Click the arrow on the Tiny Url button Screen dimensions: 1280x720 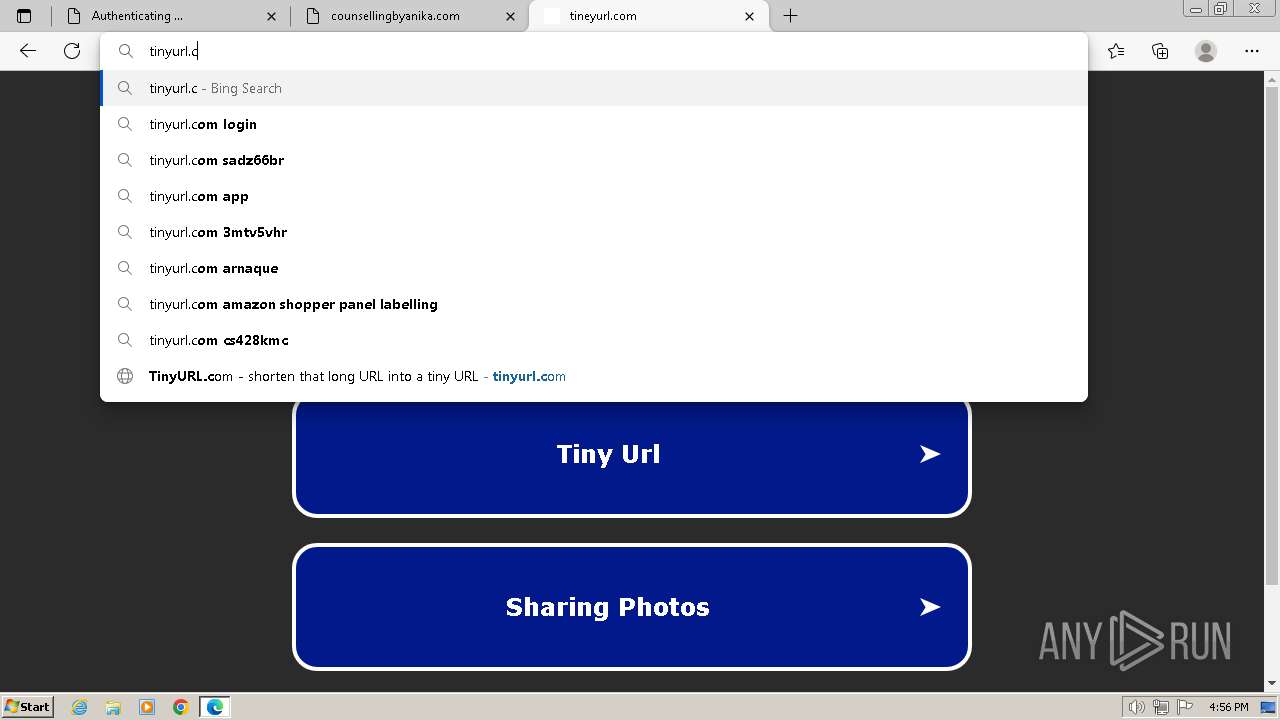(930, 454)
